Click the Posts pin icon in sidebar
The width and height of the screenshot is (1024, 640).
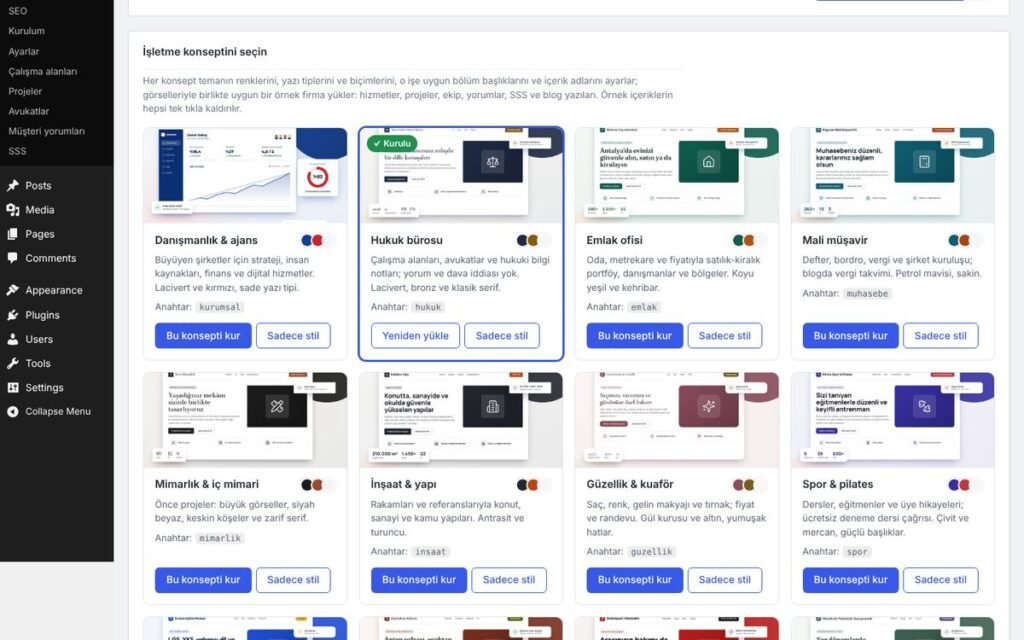[12, 185]
